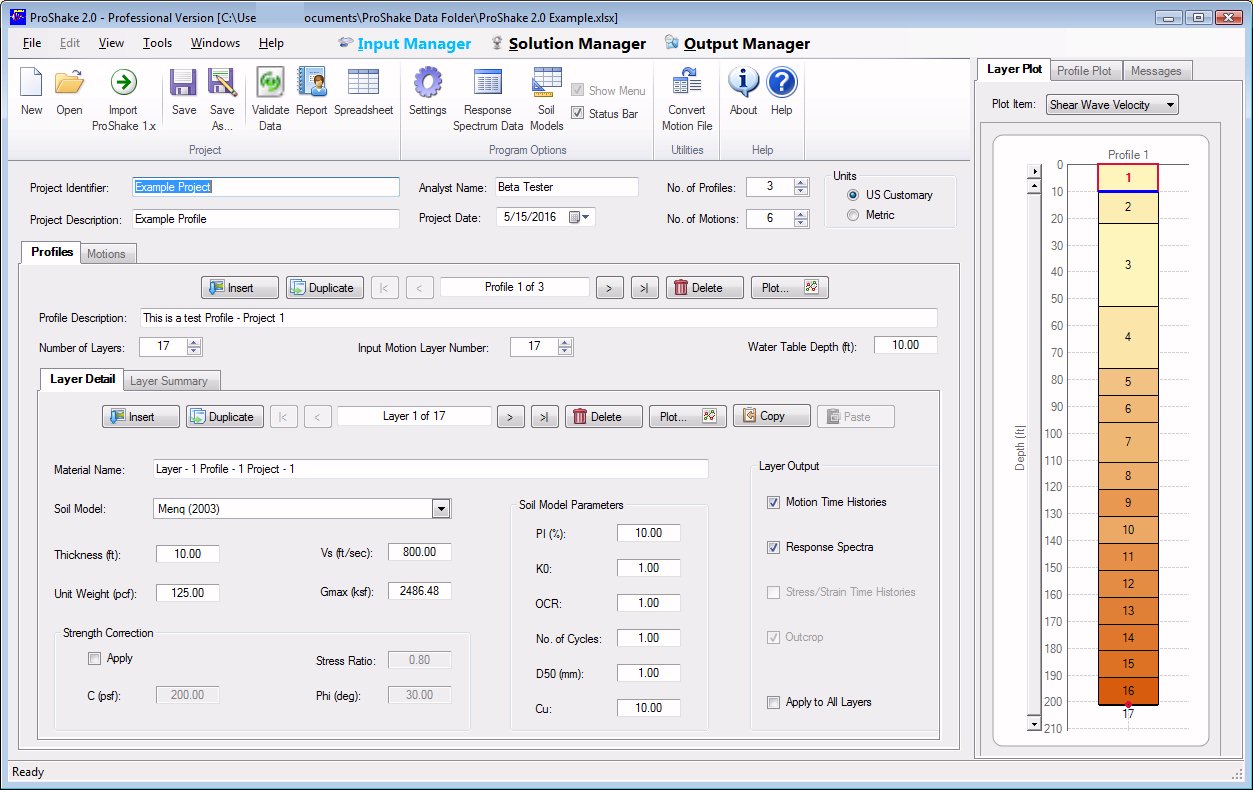The image size is (1253, 790).
Task: Open the File menu
Action: tap(32, 43)
